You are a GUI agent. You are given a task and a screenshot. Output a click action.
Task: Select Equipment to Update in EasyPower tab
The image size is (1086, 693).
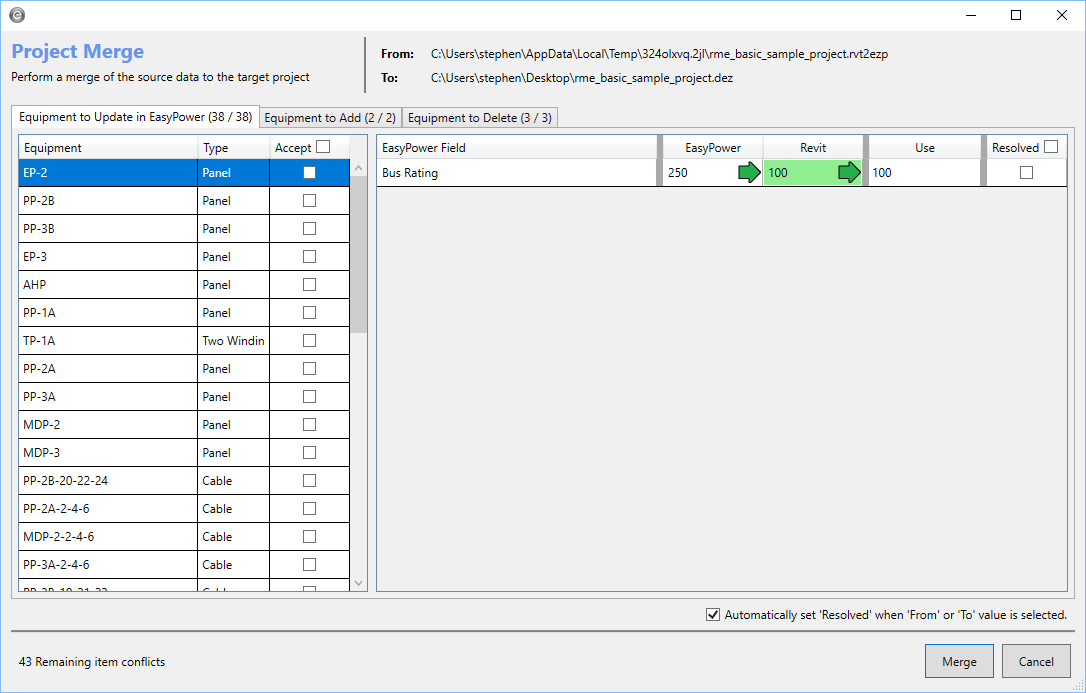[x=136, y=117]
